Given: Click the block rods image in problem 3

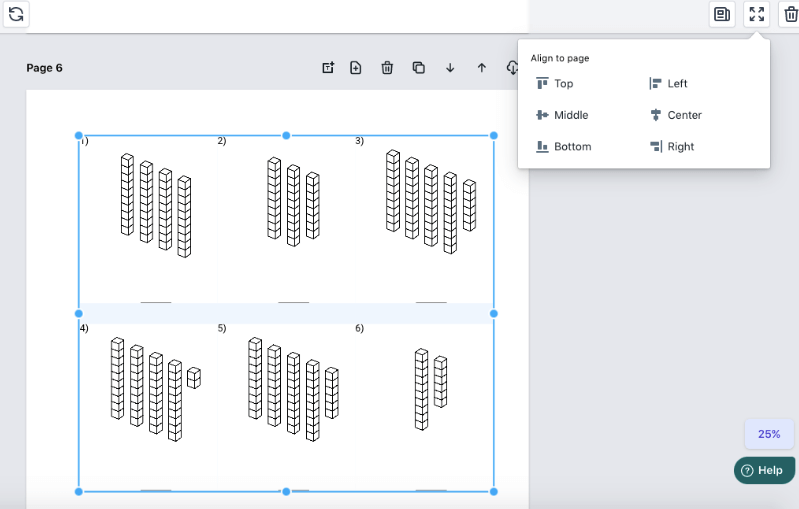Looking at the screenshot, I should click(431, 202).
